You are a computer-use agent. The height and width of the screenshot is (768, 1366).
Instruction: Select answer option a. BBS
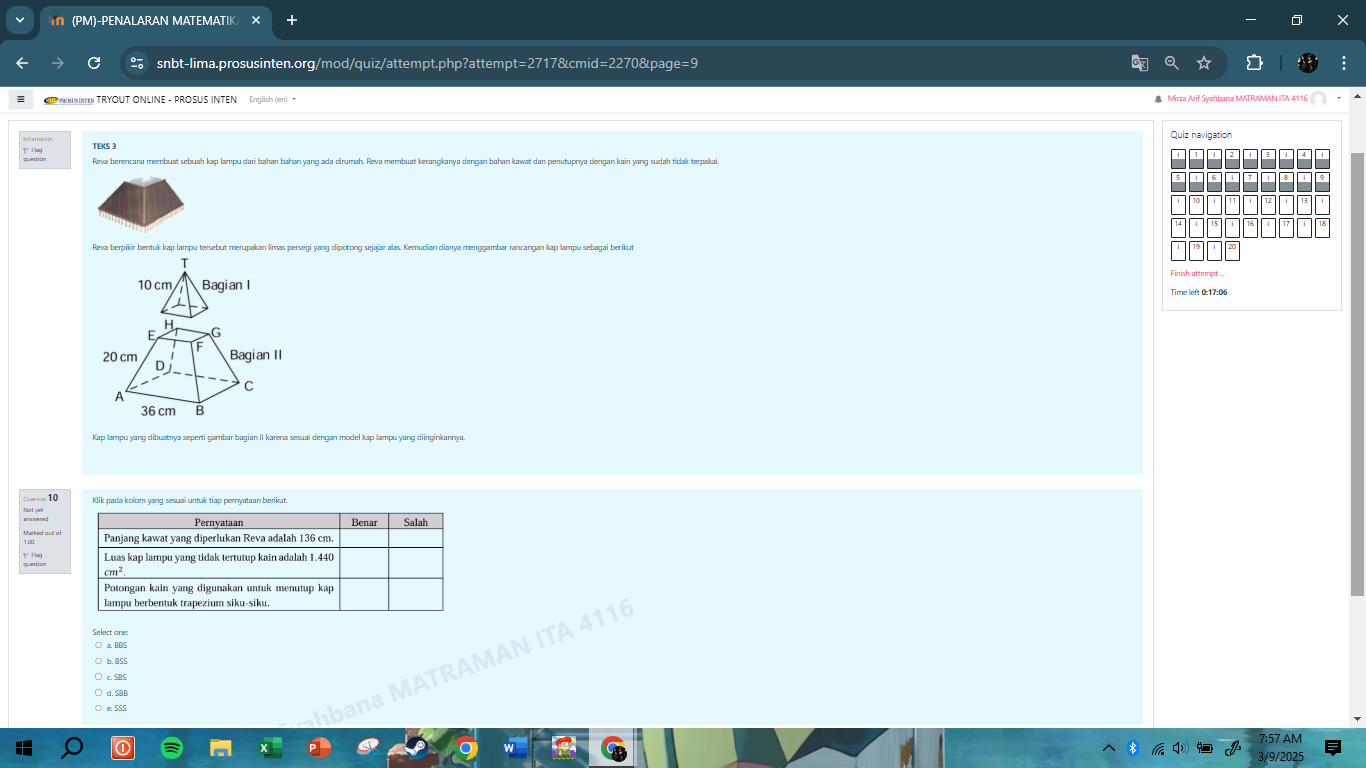coord(98,645)
